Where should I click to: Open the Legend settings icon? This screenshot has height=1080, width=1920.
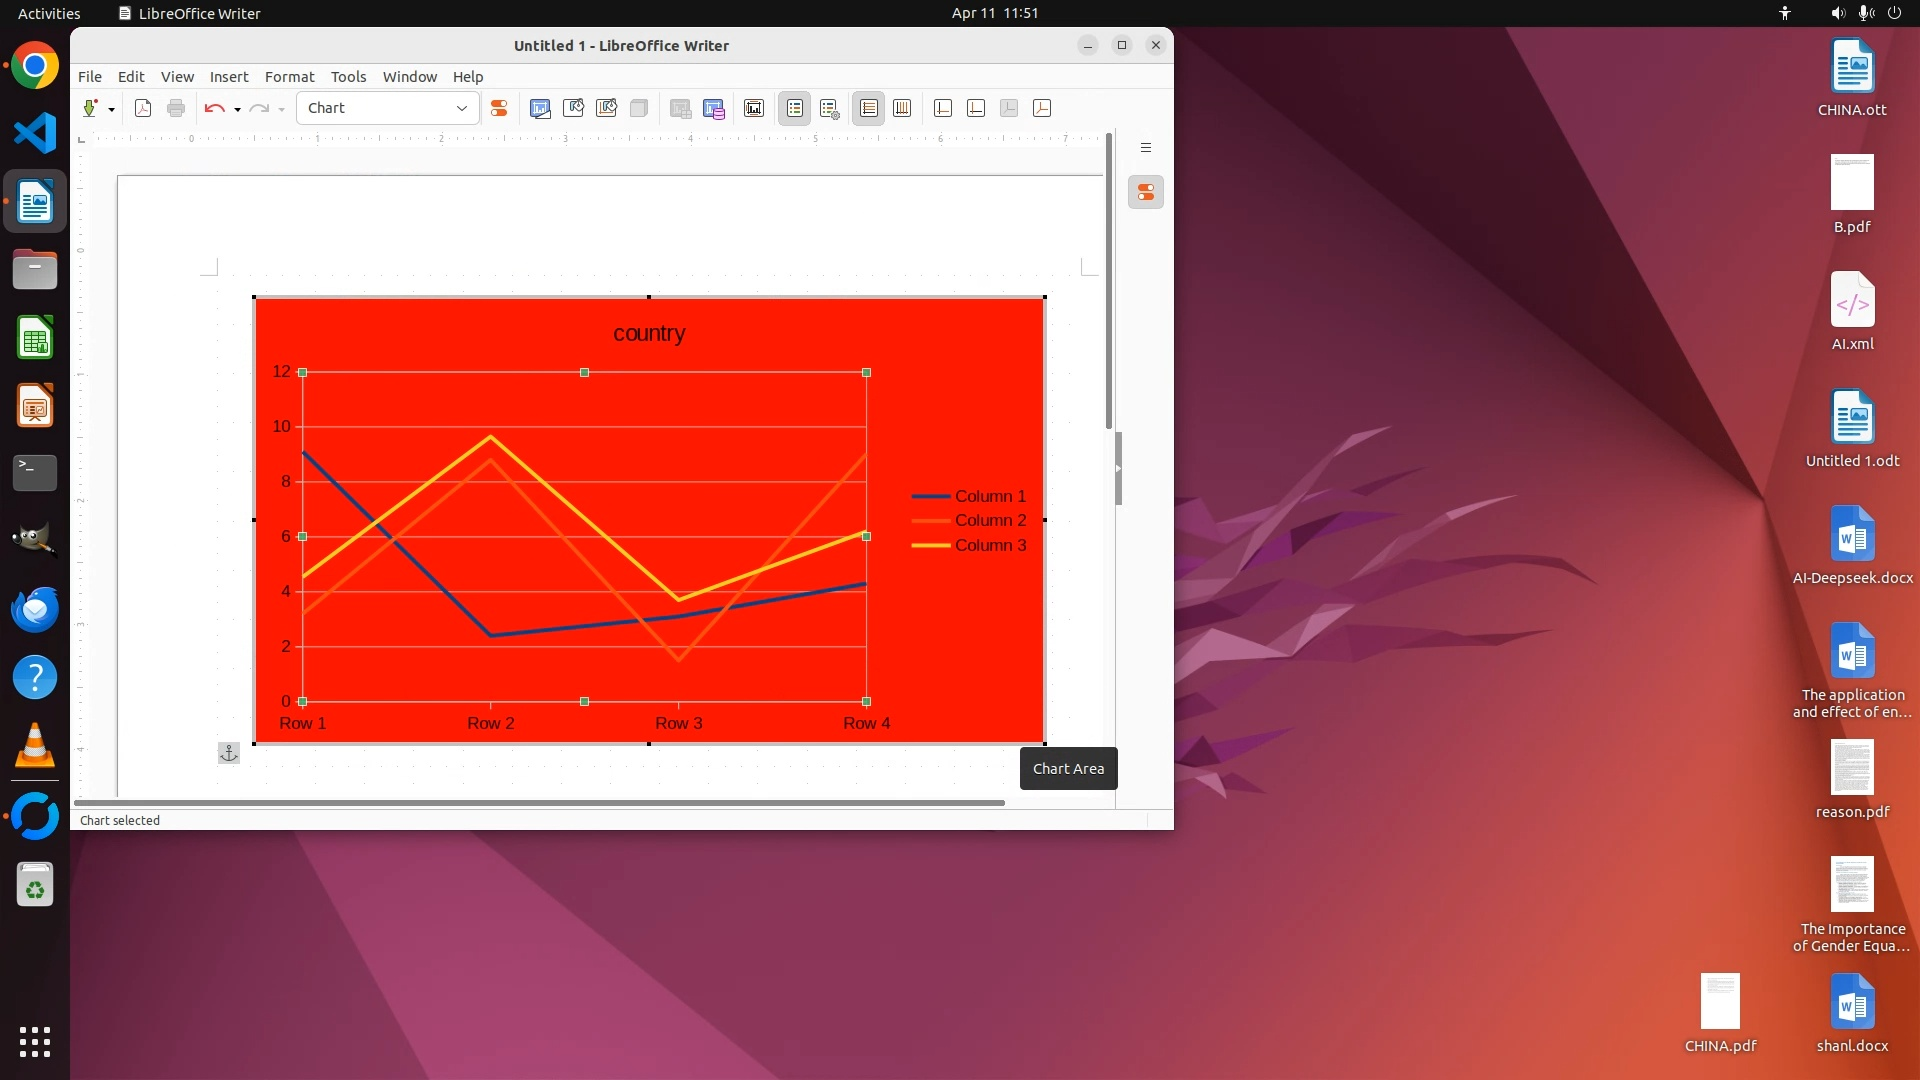click(x=829, y=108)
